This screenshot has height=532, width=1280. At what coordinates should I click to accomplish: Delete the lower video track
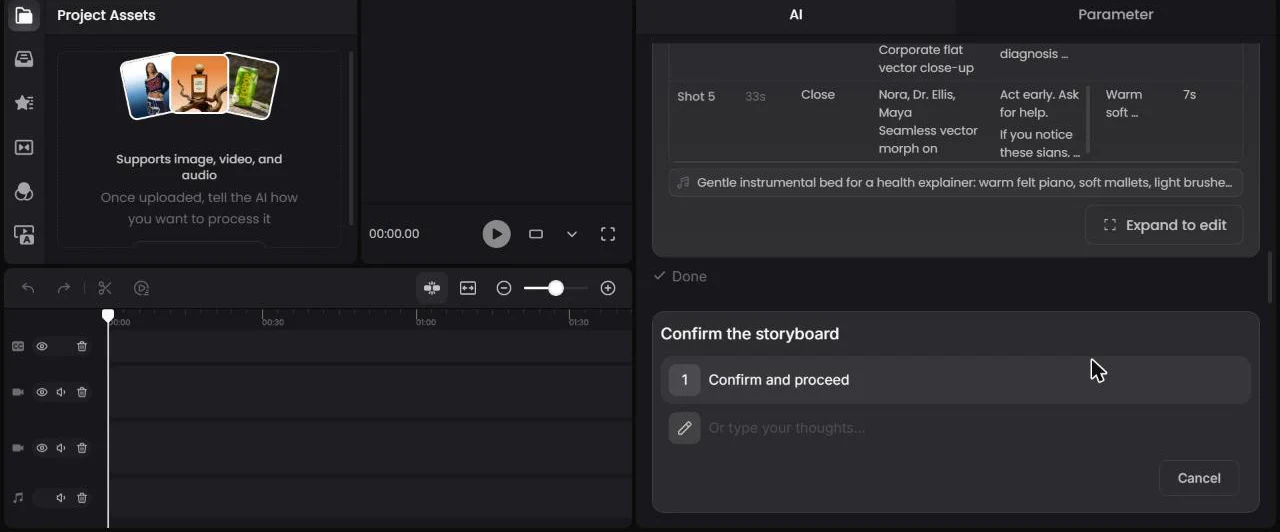click(82, 448)
